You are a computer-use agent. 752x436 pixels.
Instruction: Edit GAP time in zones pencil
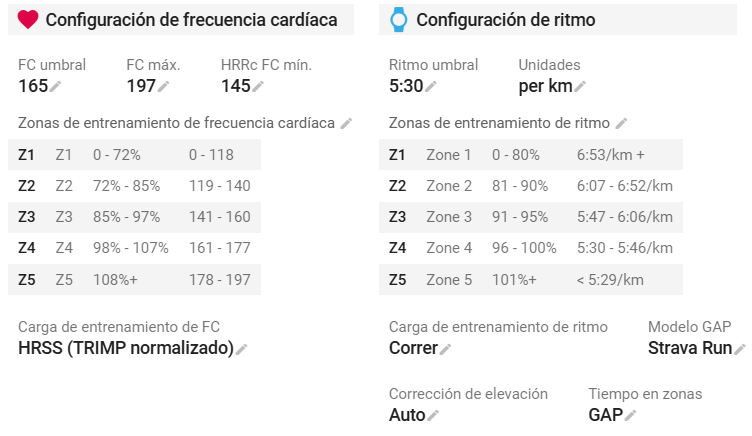(631, 415)
